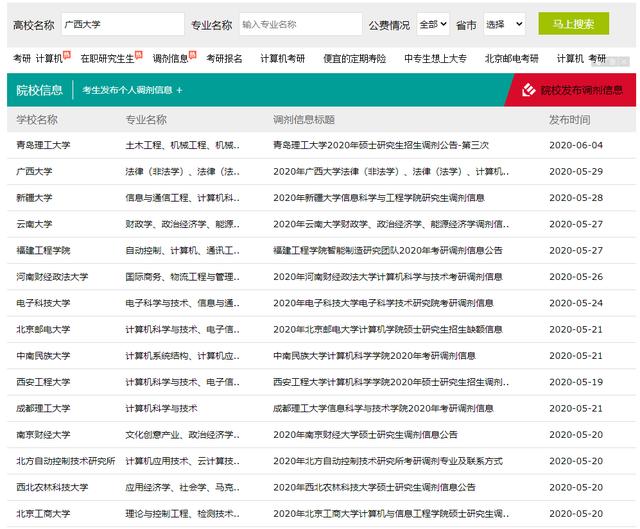Open the 省市 dropdown showing 选择

(504, 24)
